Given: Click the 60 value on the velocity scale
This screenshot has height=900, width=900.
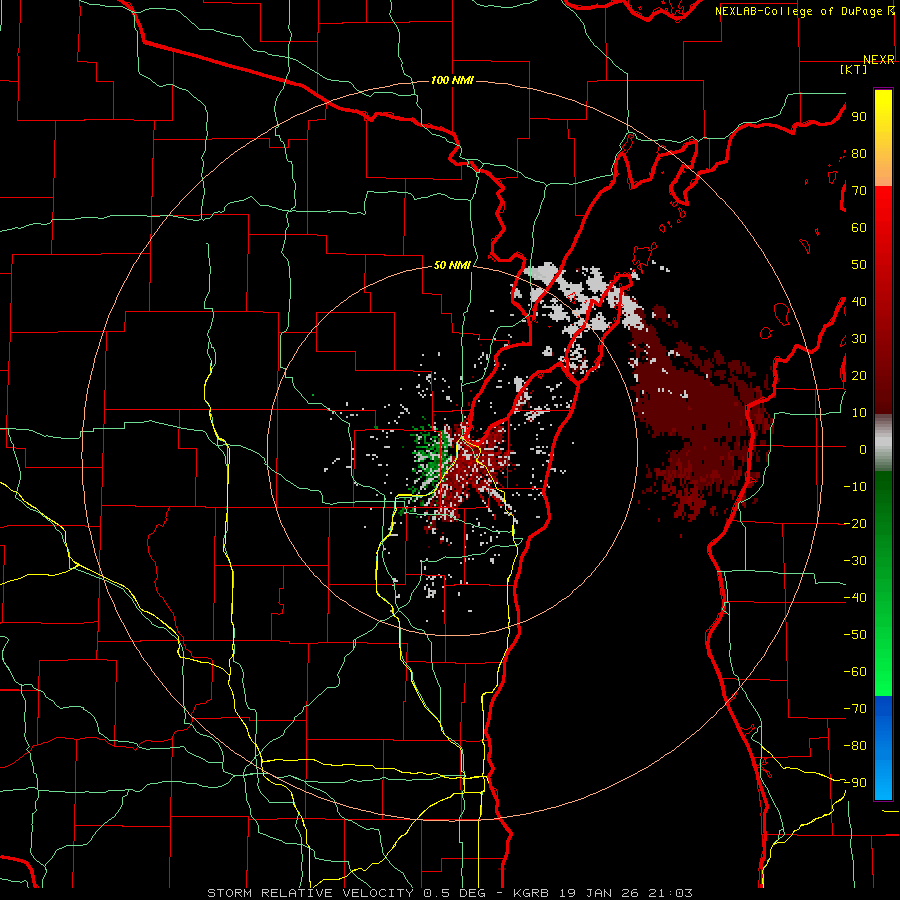Looking at the screenshot, I should pos(859,227).
